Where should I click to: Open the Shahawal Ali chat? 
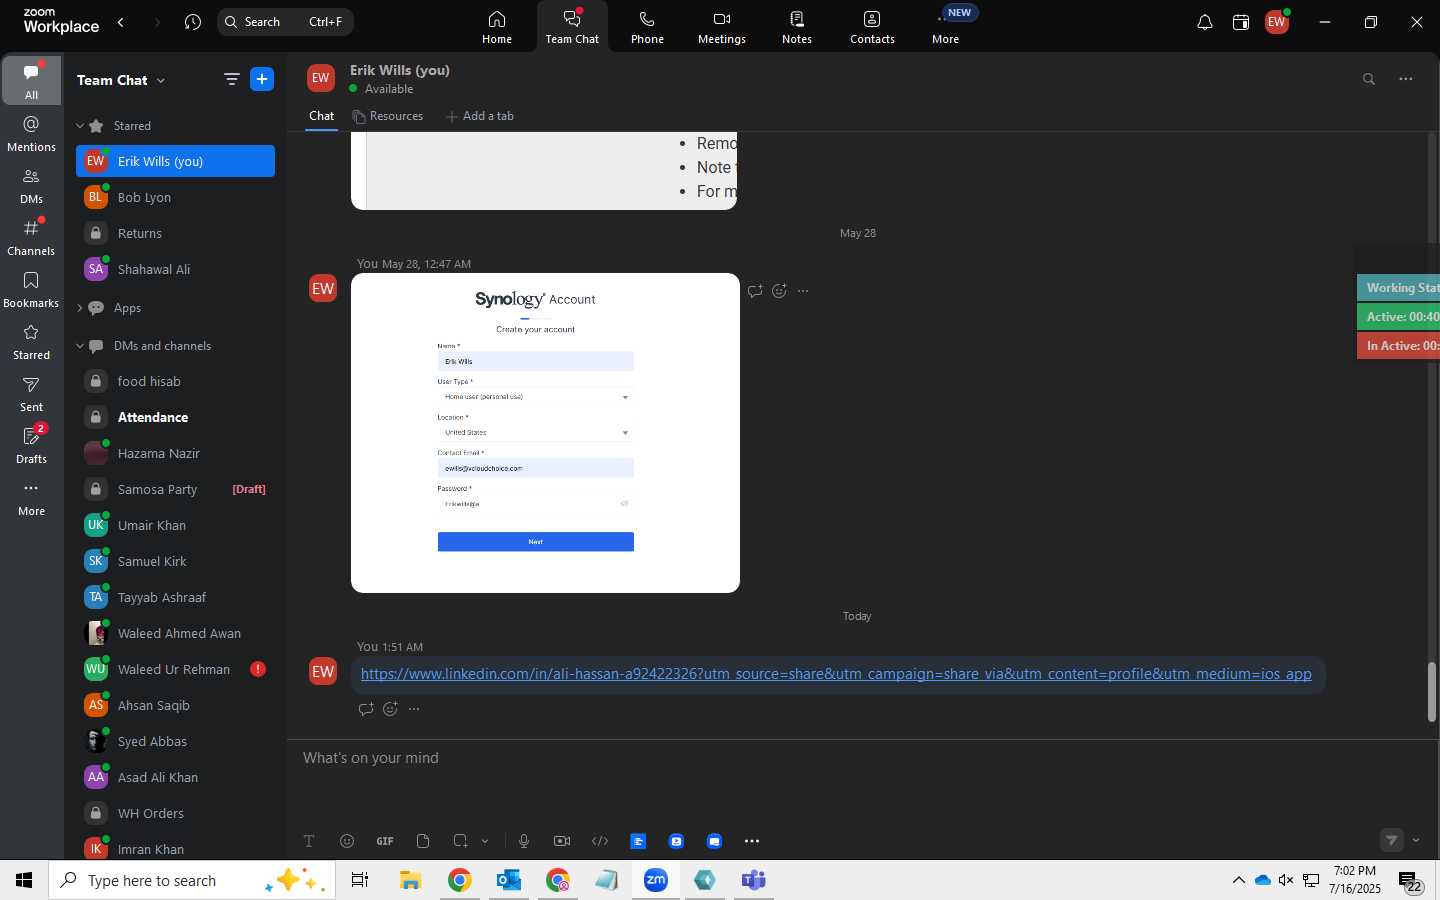click(x=175, y=269)
